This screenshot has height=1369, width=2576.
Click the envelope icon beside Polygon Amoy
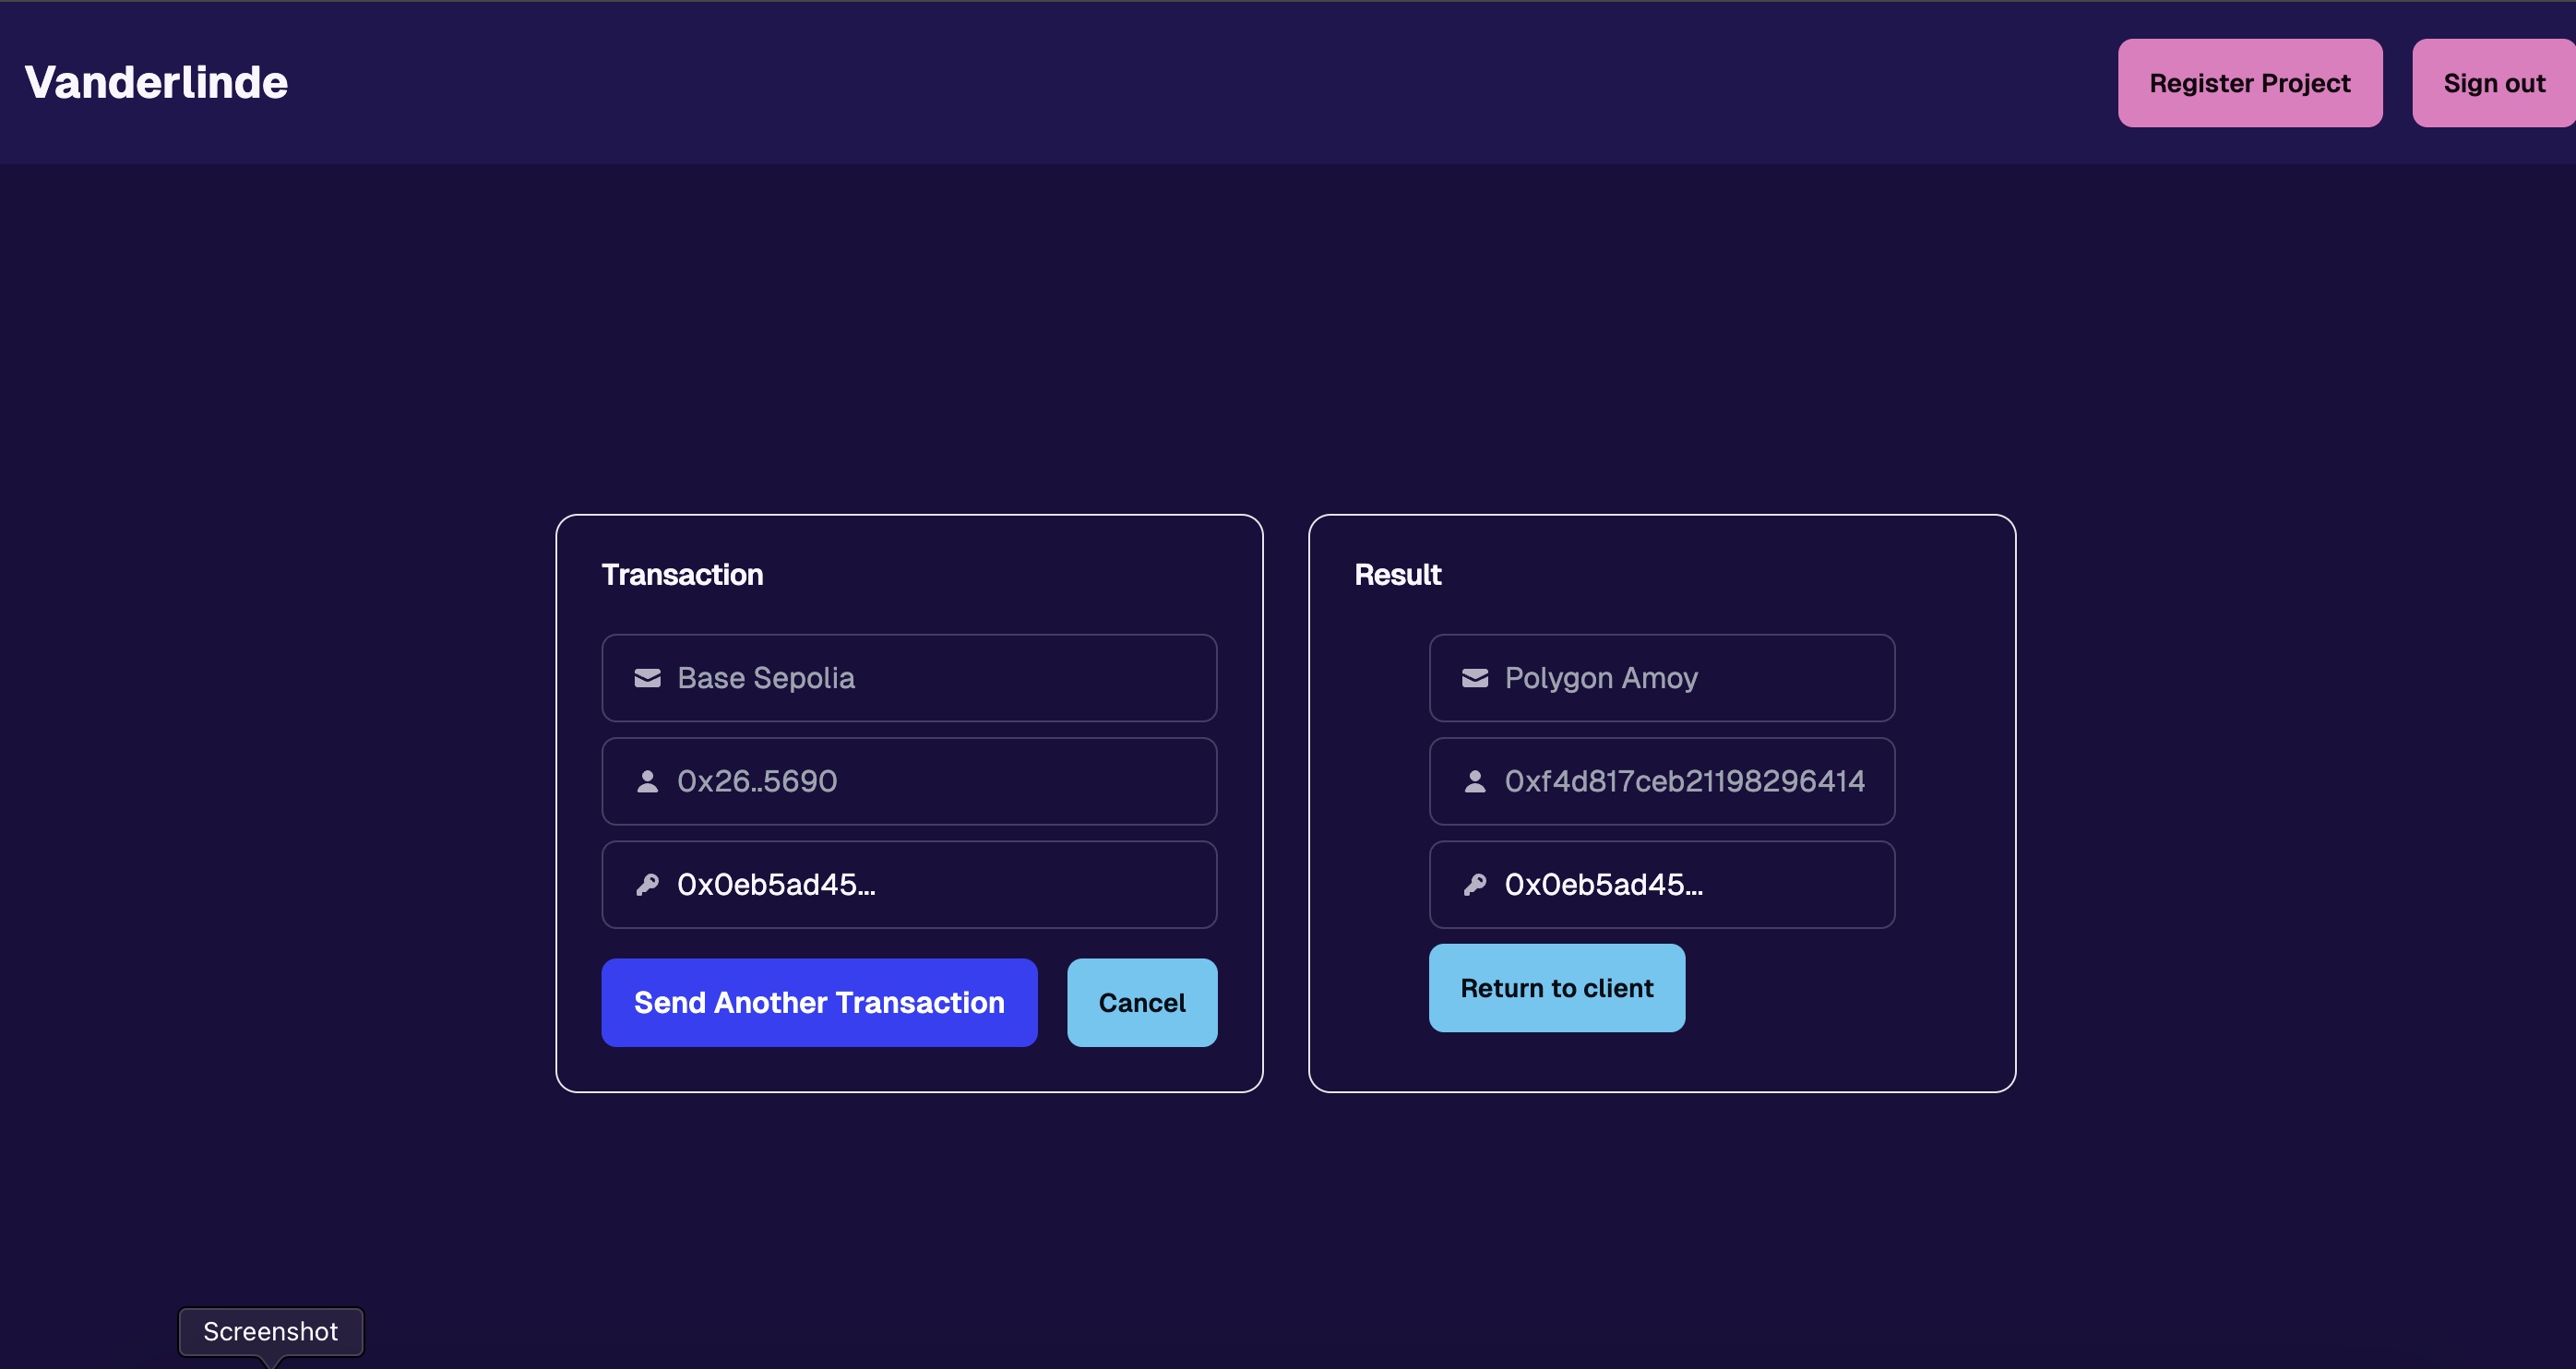[x=1474, y=678]
